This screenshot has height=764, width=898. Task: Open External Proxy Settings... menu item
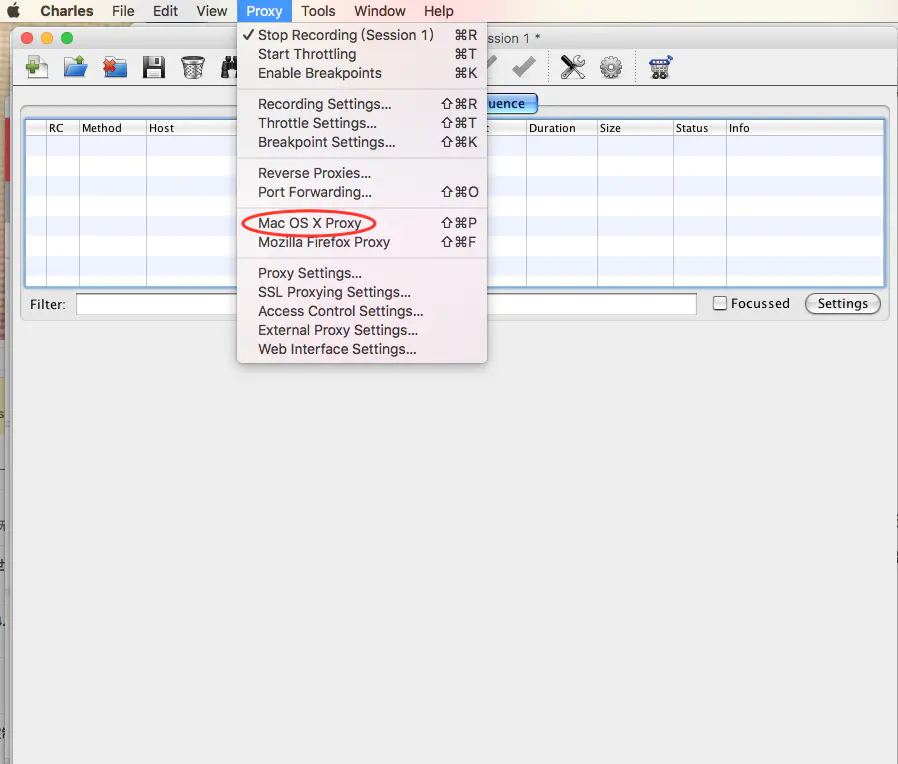[362, 329]
